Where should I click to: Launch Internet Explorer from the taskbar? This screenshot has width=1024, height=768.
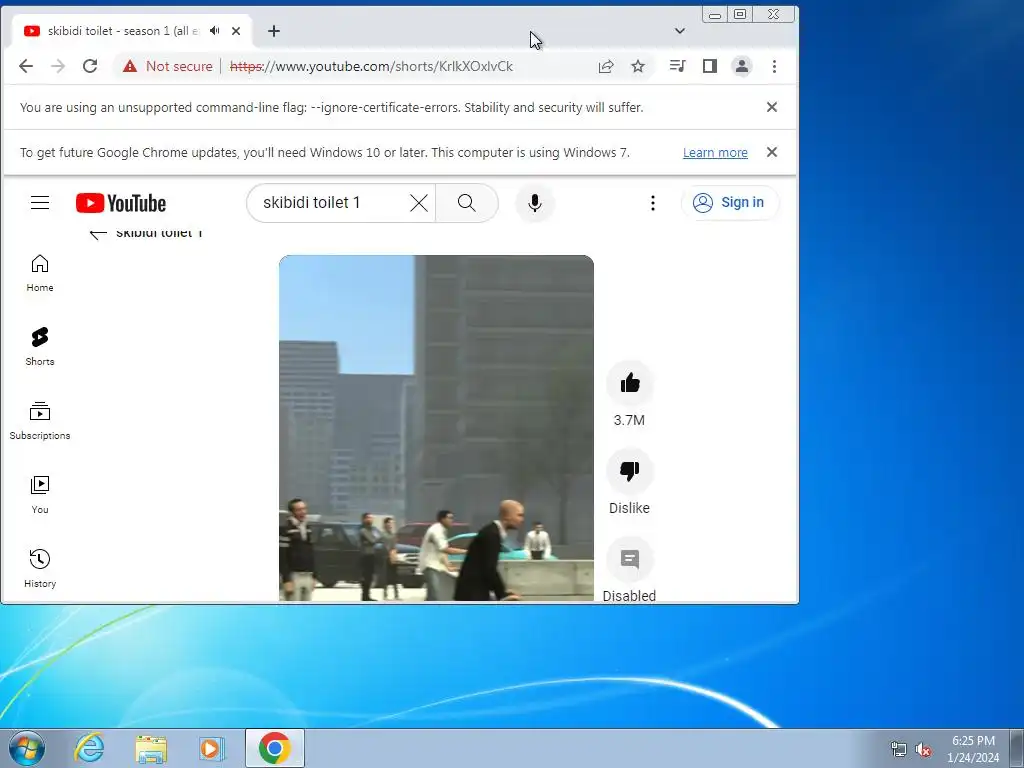89,748
